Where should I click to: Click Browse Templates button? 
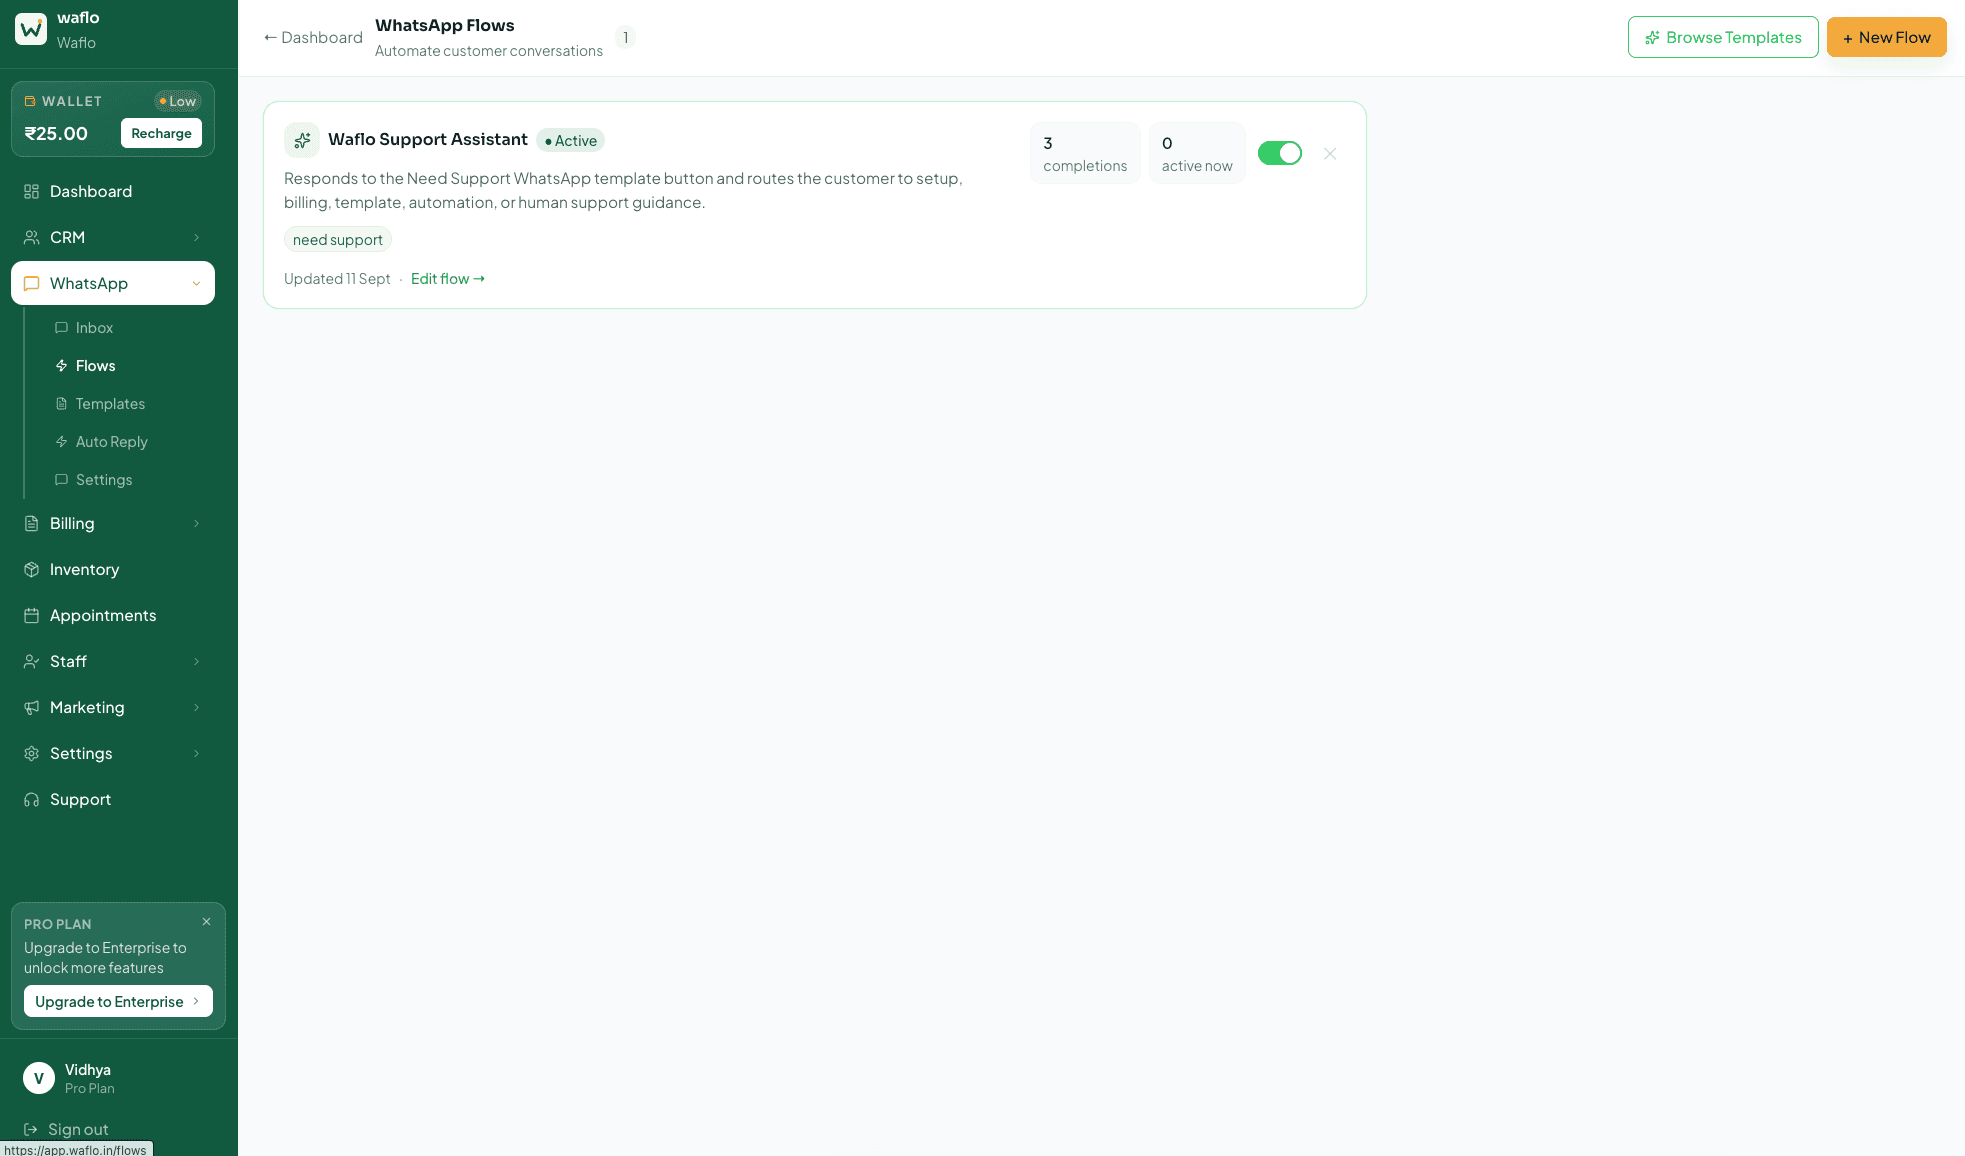1723,37
